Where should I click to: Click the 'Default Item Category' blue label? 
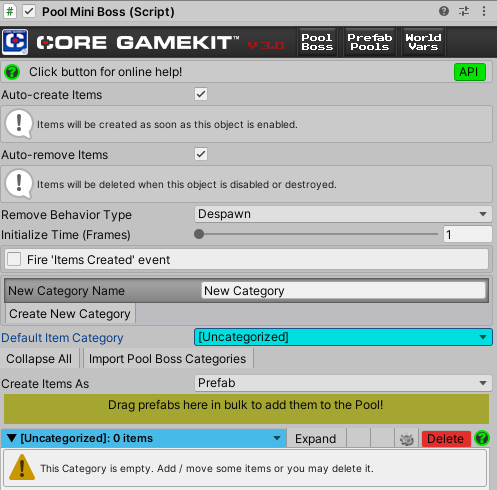62,338
